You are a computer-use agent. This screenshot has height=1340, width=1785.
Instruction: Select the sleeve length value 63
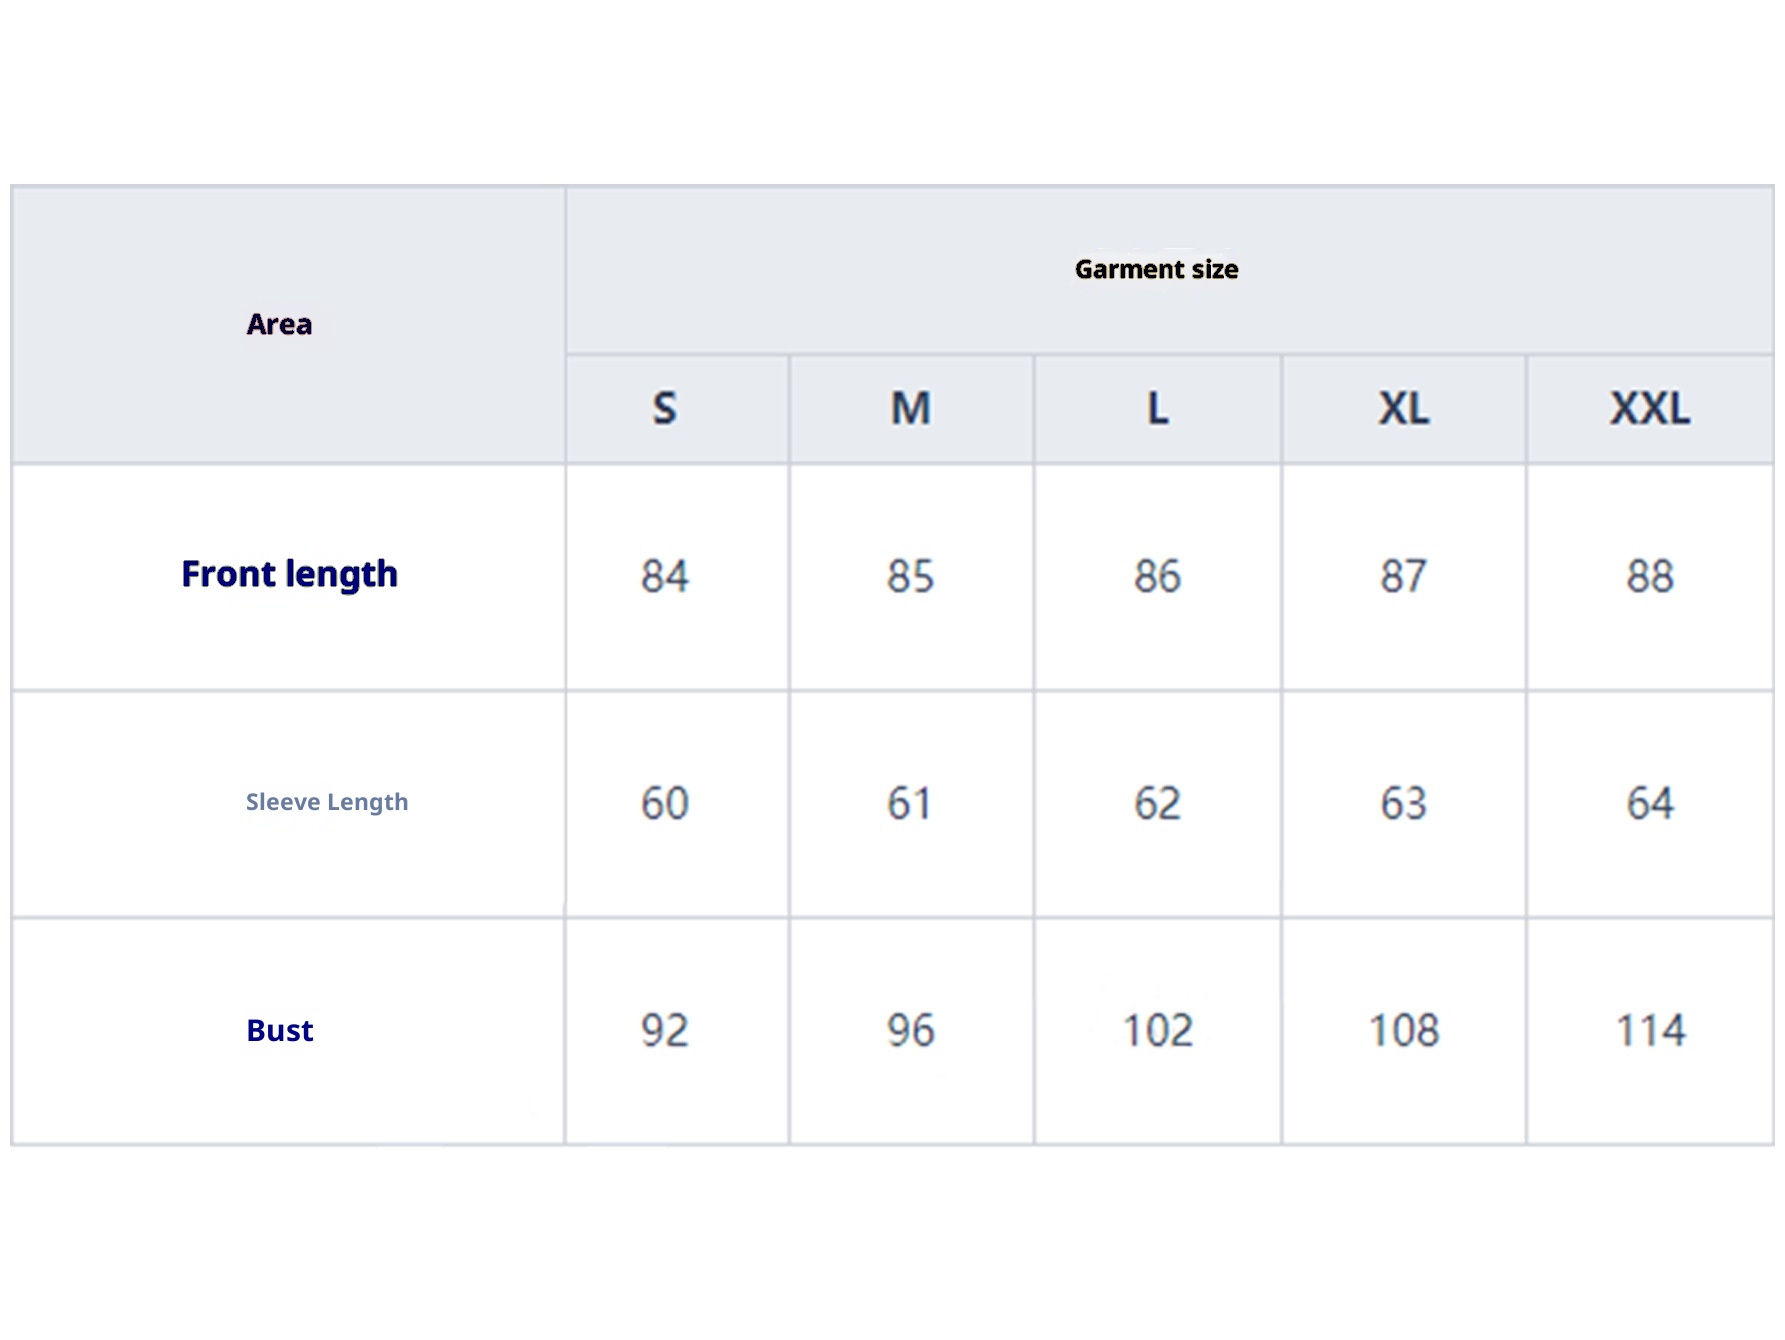(x=1404, y=803)
